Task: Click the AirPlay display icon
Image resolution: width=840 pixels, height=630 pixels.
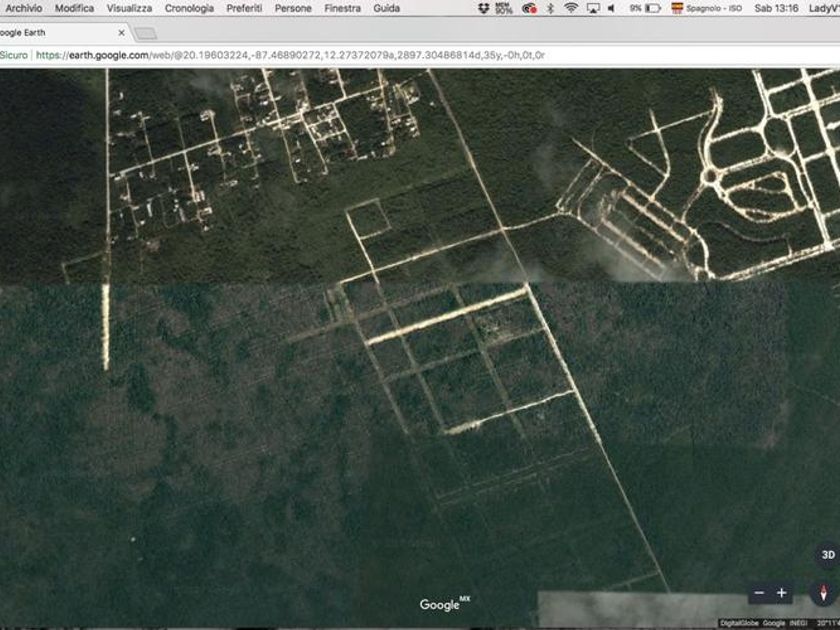Action: (593, 8)
